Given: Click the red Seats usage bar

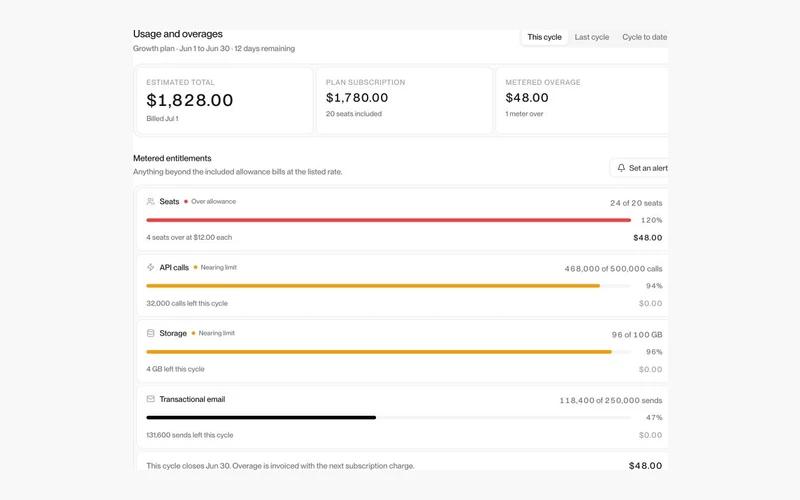Looking at the screenshot, I should 388,220.
